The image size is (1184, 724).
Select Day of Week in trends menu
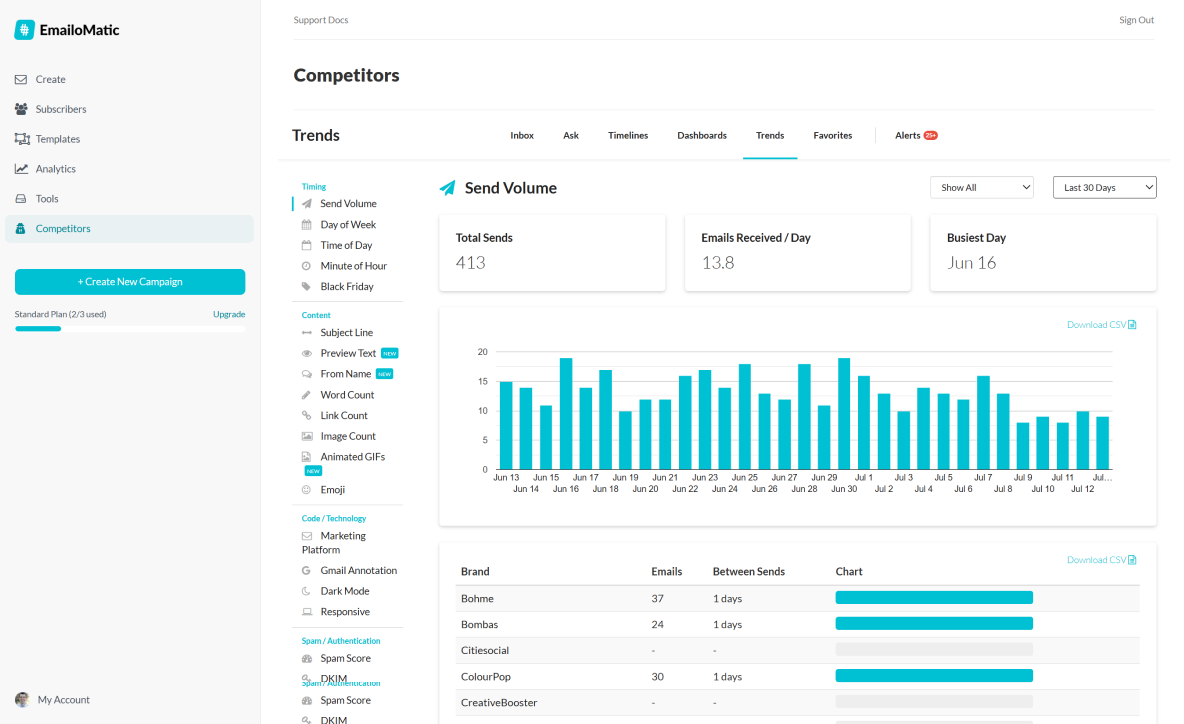(348, 224)
